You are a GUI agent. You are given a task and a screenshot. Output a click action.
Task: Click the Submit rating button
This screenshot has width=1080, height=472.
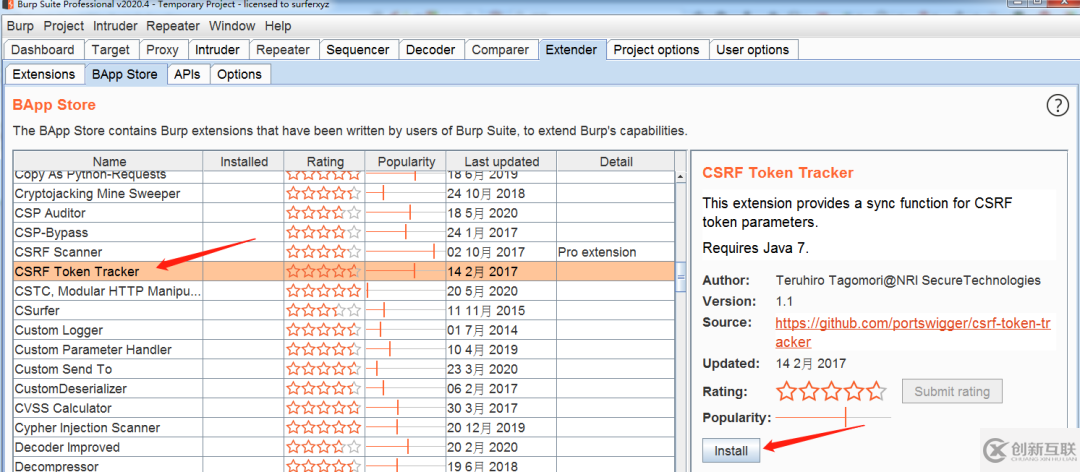coord(951,392)
